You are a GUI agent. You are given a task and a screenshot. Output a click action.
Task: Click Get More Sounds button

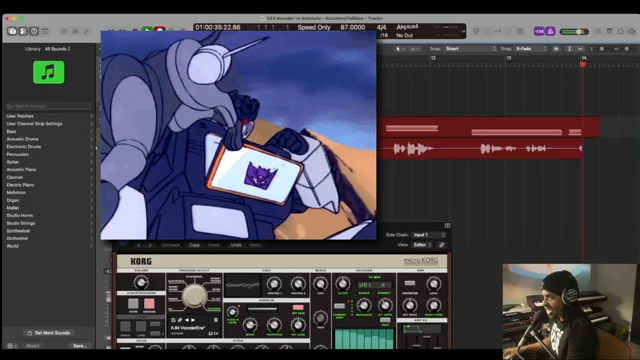click(x=49, y=333)
